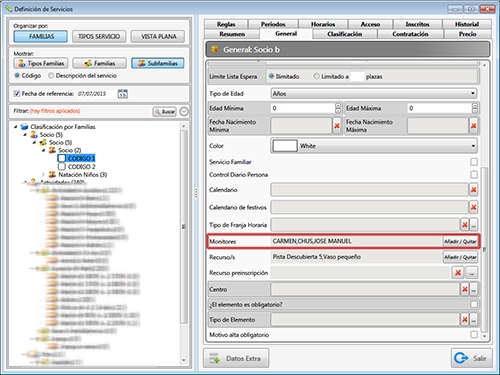
Task: Add or remove Monitores
Action: point(460,241)
